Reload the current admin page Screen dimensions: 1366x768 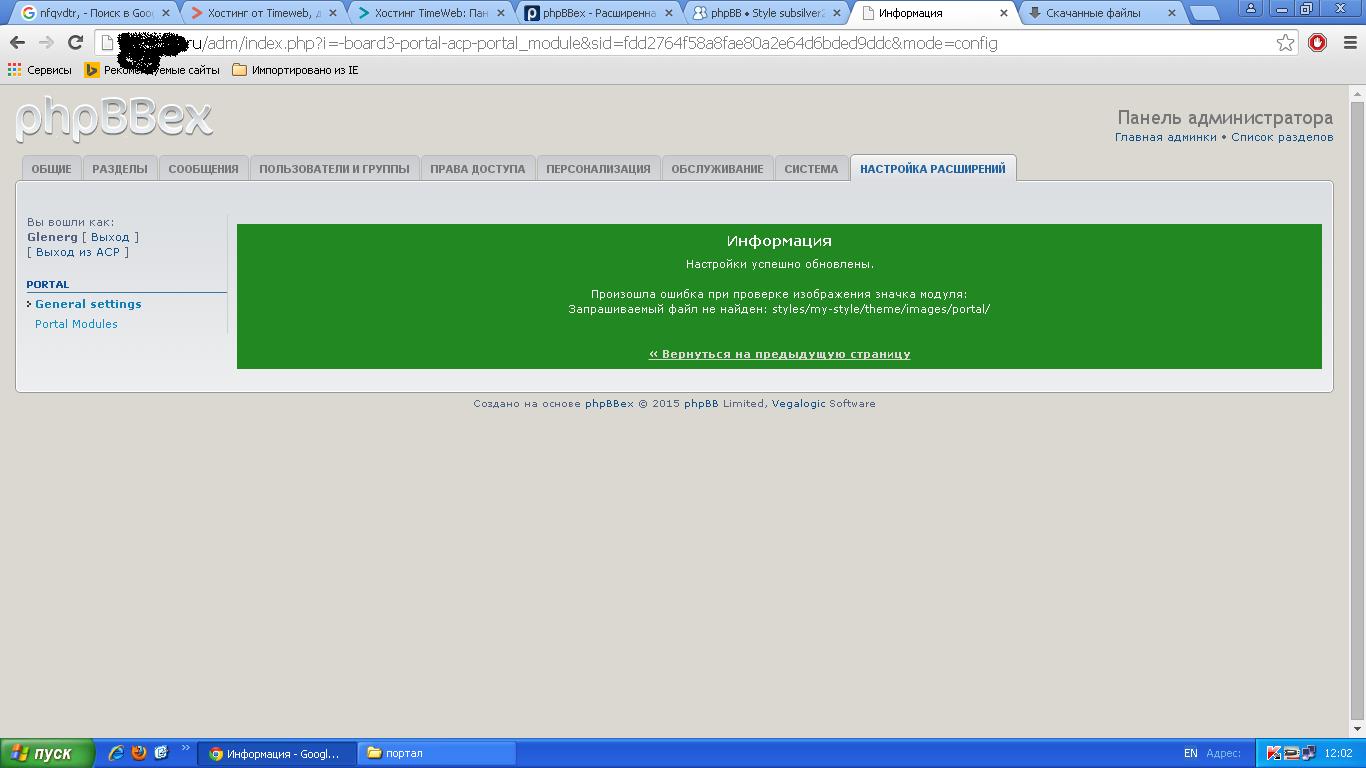75,43
